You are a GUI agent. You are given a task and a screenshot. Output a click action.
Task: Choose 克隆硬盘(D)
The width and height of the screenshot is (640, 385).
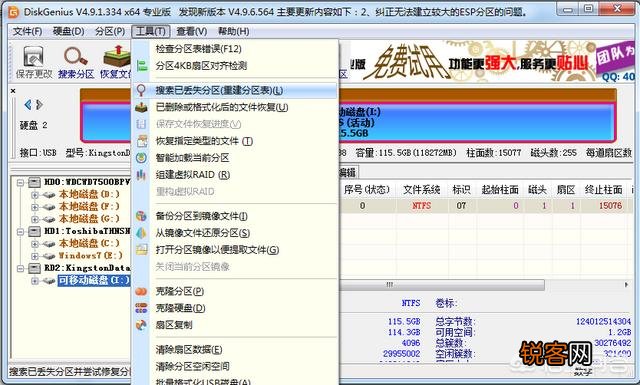[x=236, y=308]
